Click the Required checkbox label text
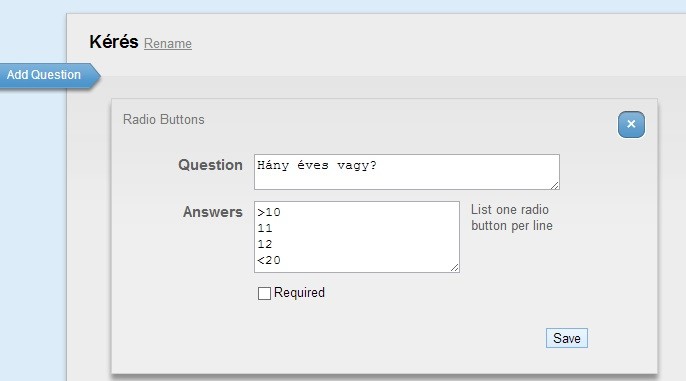 299,293
